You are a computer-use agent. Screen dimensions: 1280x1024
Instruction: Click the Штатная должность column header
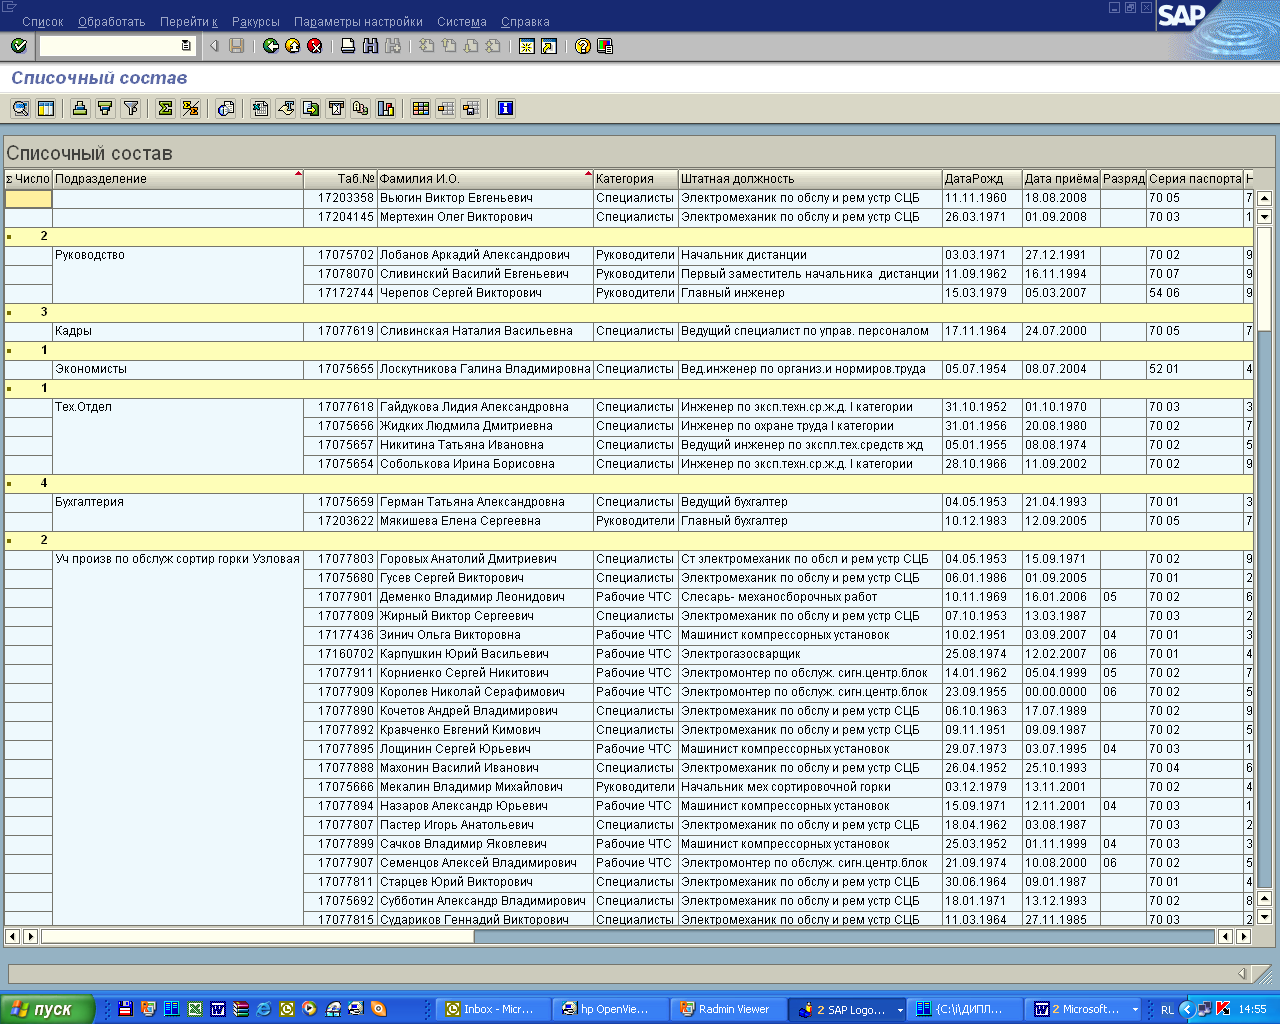pos(810,179)
